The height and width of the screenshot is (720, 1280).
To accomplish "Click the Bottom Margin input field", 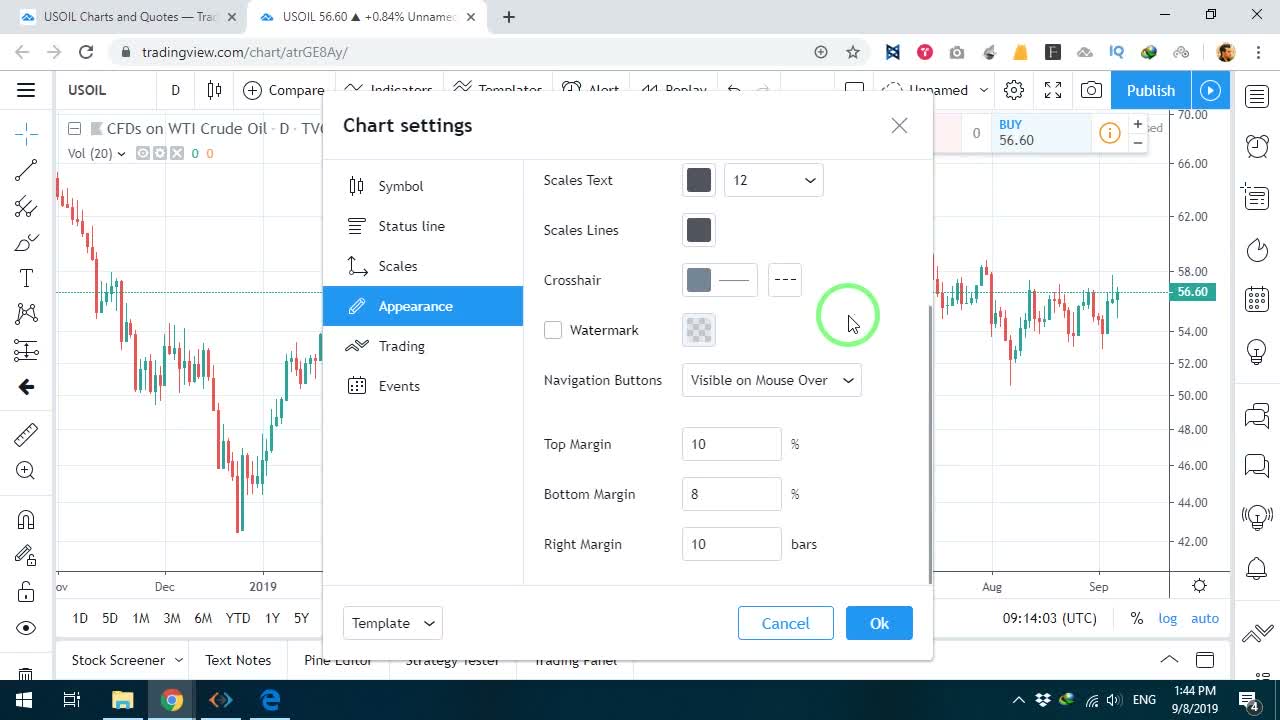I will (x=732, y=494).
